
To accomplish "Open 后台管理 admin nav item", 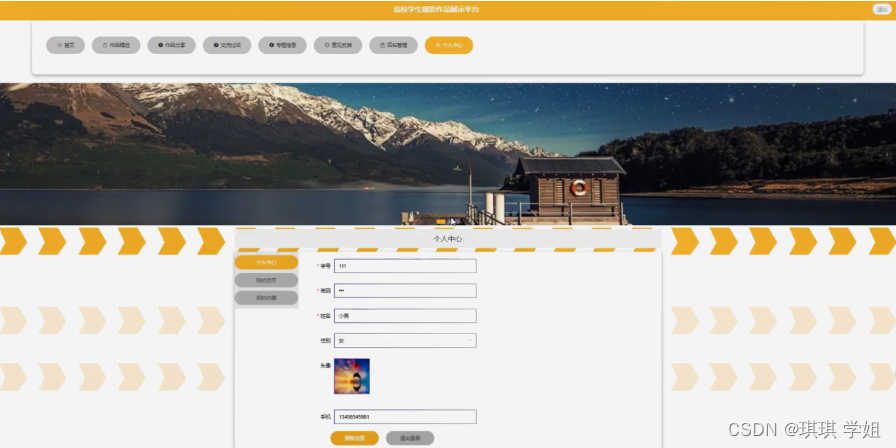I will [393, 45].
